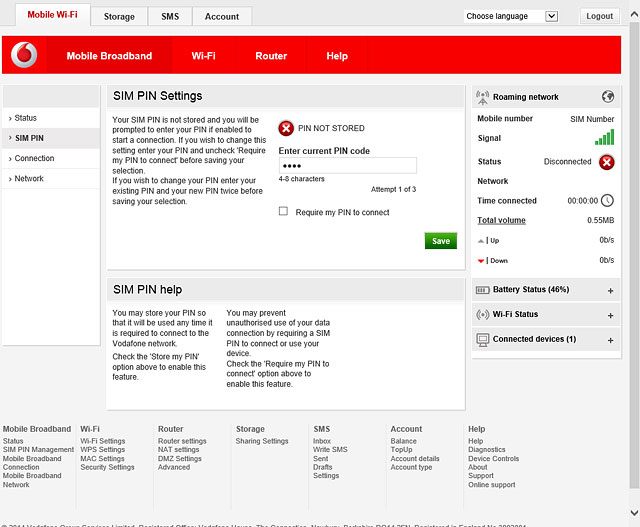
Task: Open the Advanced footer link
Action: 174,467
